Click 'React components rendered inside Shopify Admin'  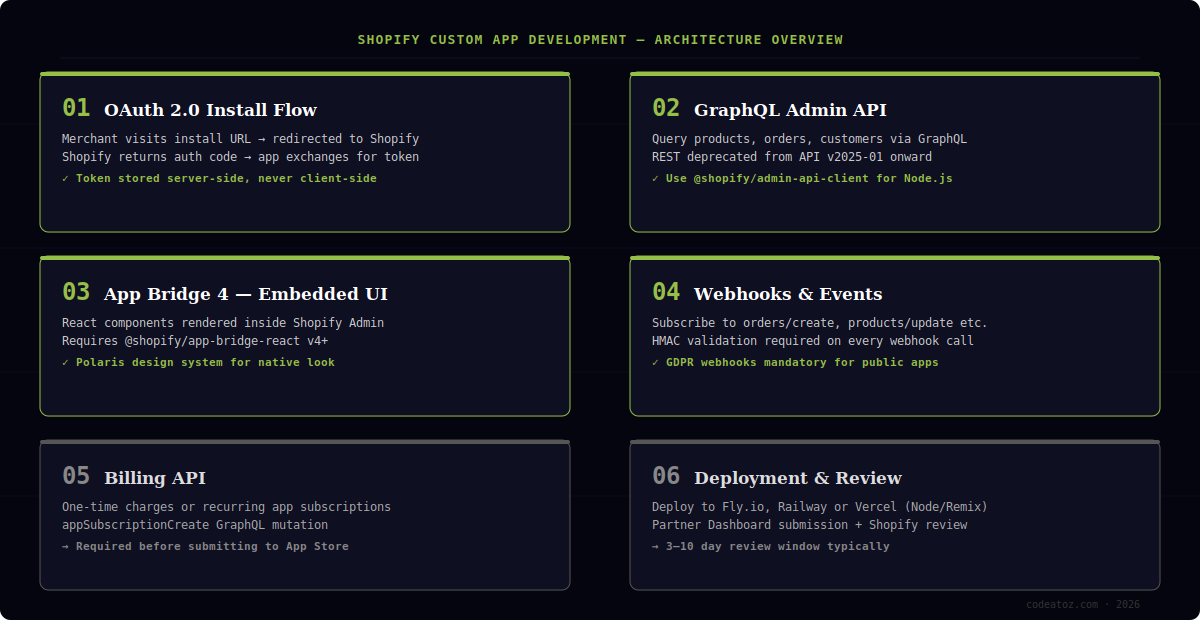(223, 323)
